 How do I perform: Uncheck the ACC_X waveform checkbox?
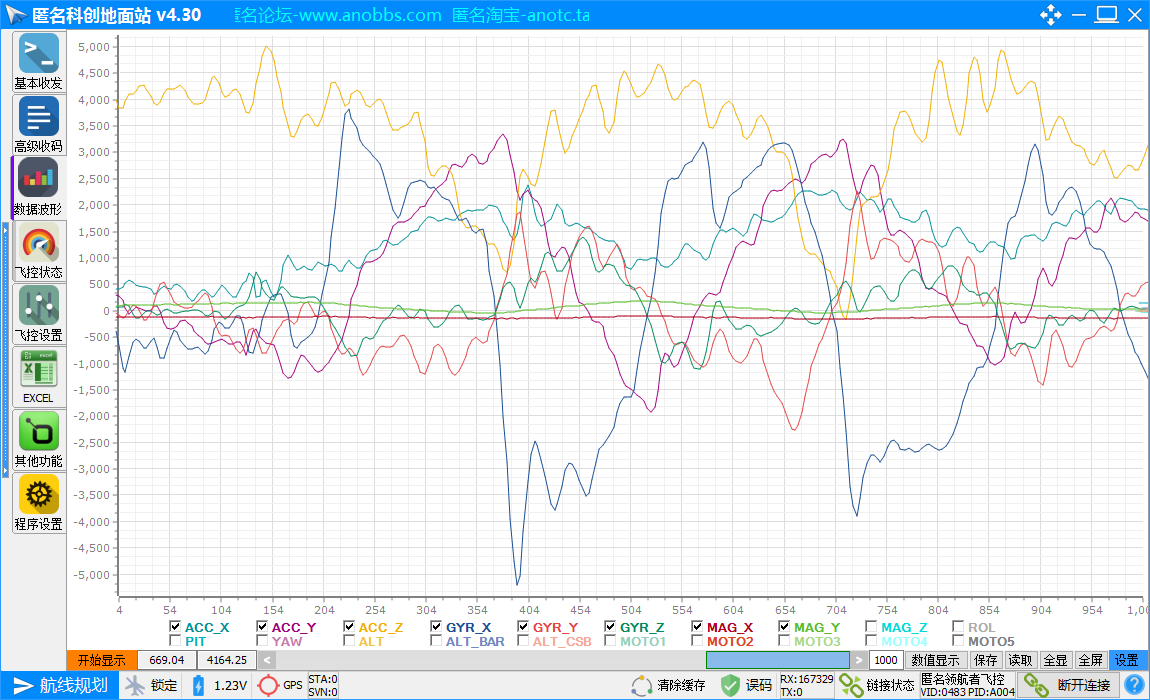(x=175, y=627)
